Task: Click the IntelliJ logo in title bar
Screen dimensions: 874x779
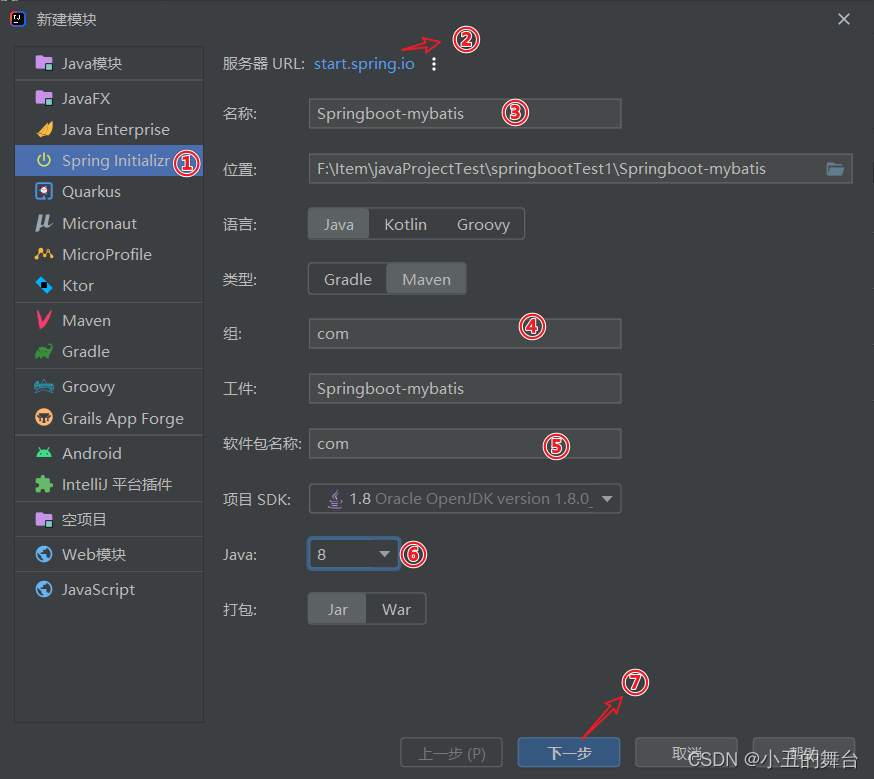Action: [18, 19]
